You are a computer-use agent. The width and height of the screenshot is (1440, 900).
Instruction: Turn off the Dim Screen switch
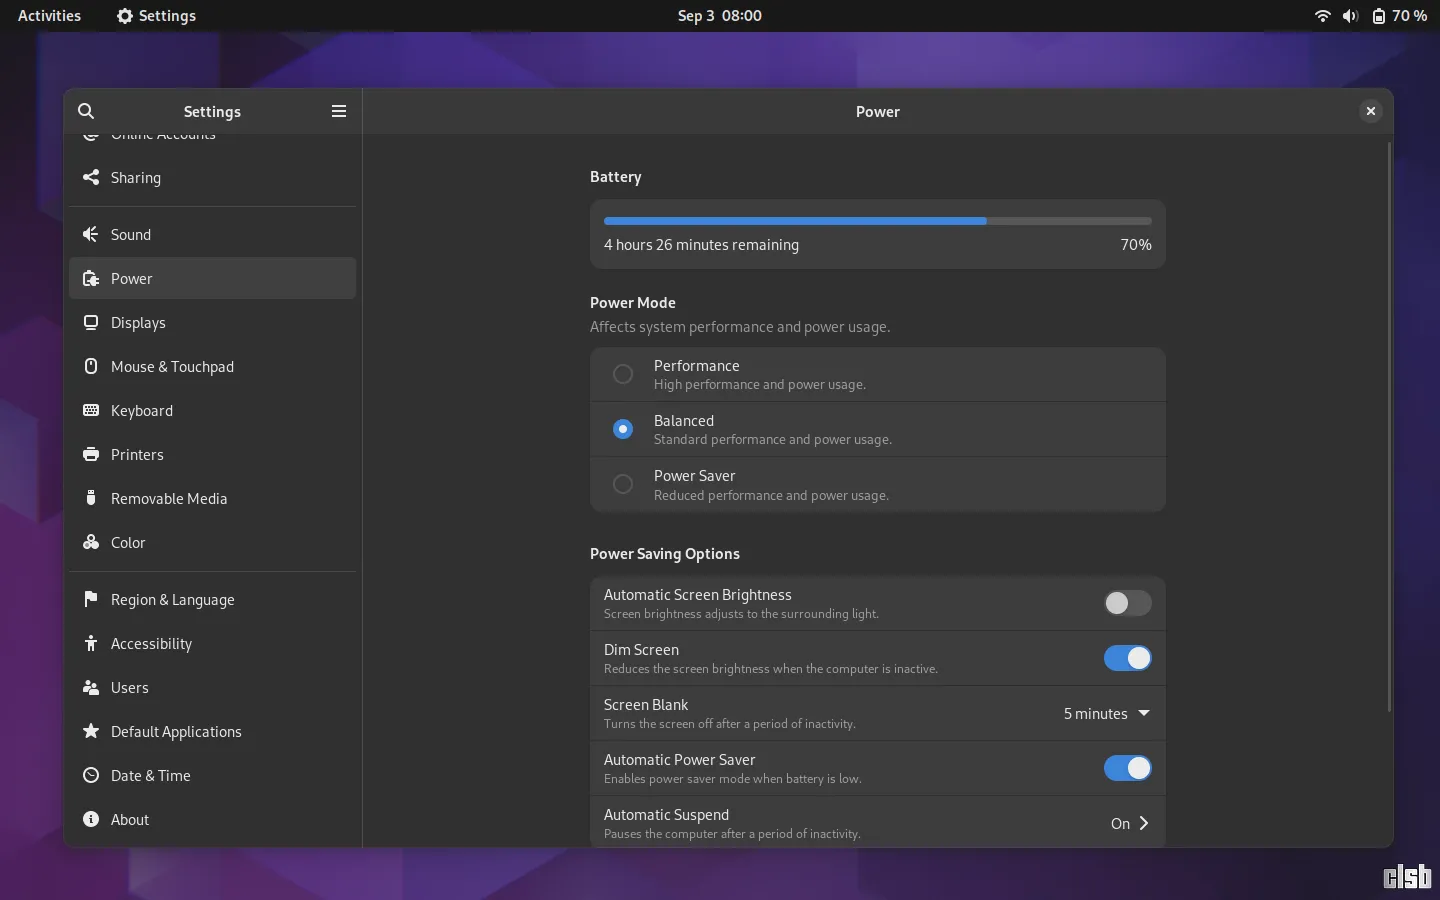1128,658
